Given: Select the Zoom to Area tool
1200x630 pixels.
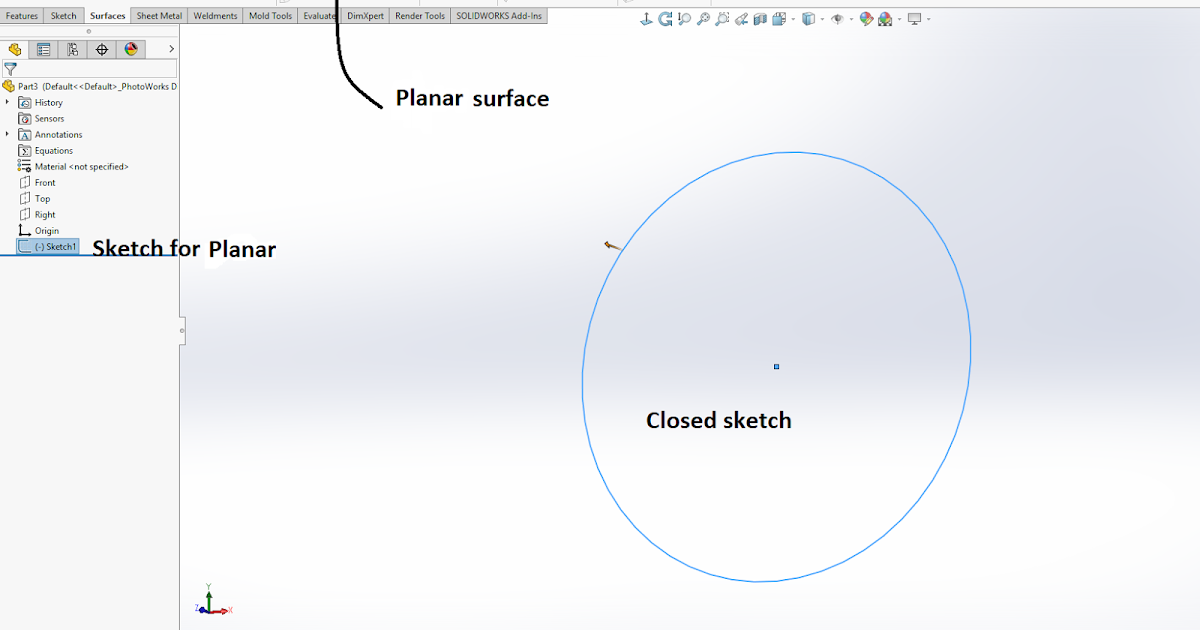Looking at the screenshot, I should coord(723,18).
